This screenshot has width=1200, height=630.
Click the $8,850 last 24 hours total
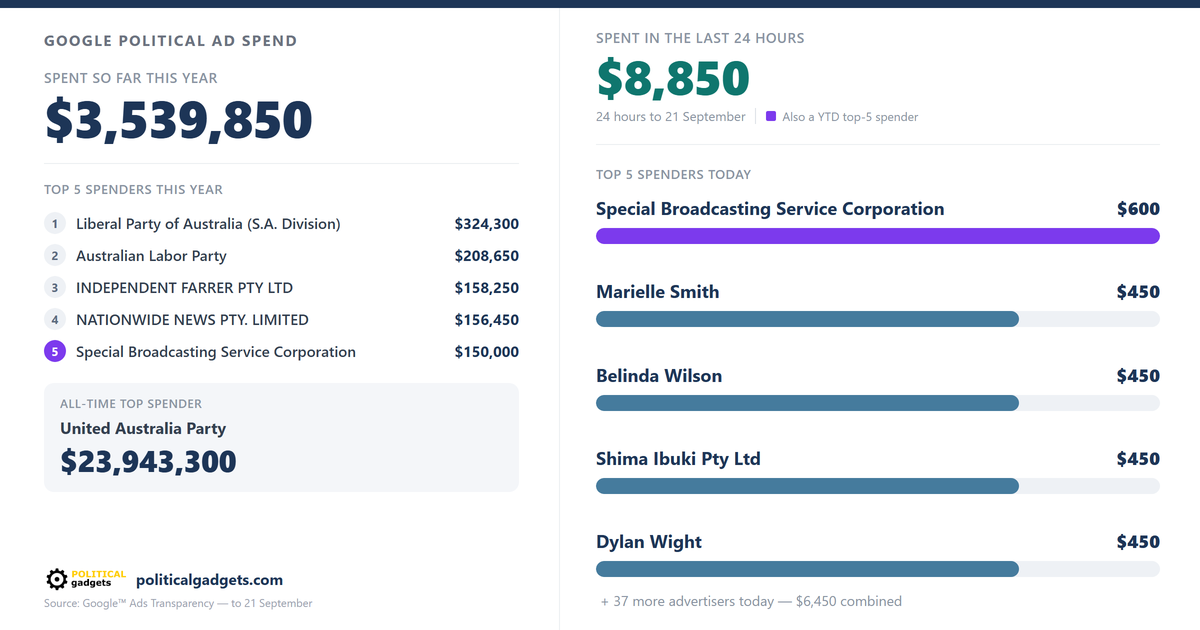(673, 79)
